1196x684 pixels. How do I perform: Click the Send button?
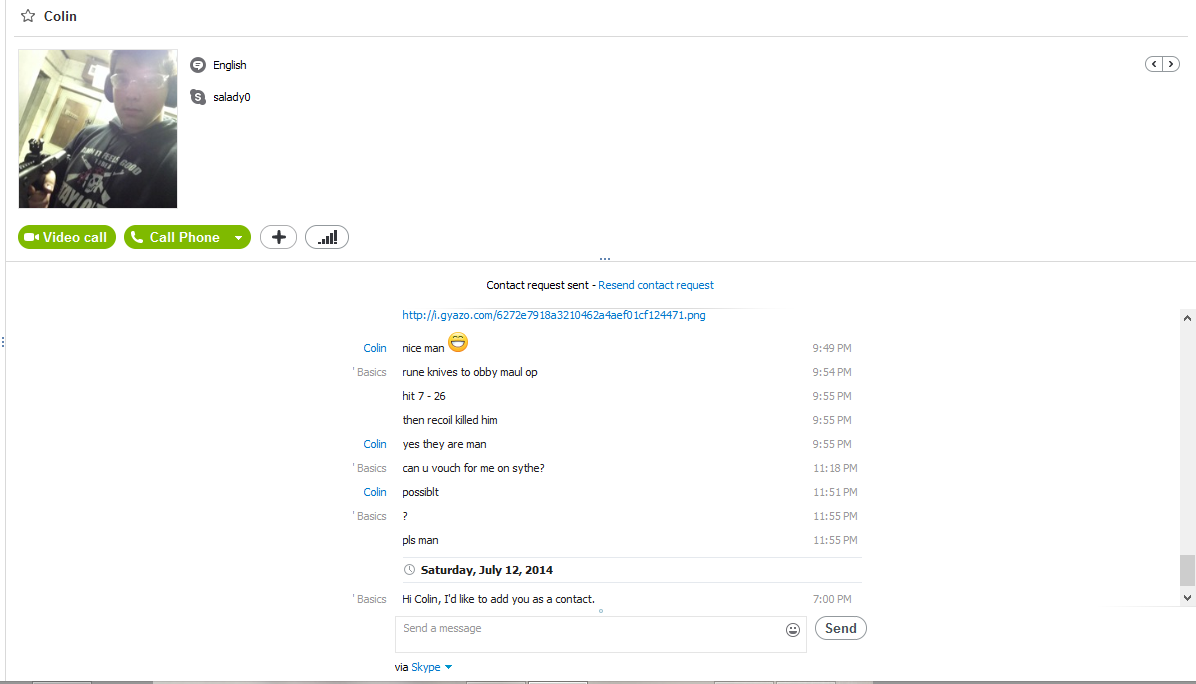(841, 628)
